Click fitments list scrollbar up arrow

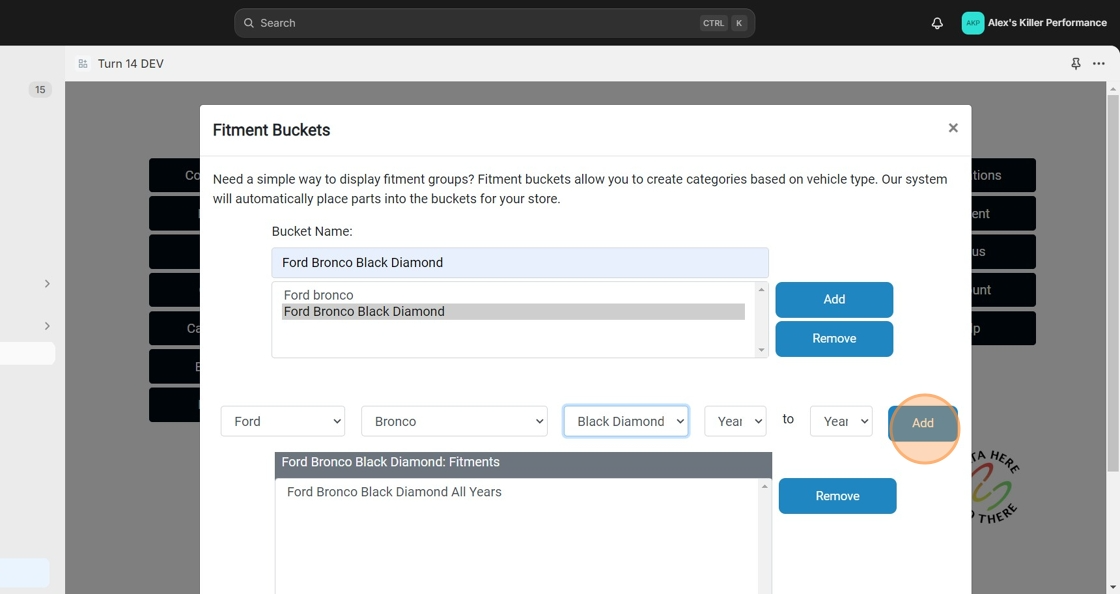pyautogui.click(x=764, y=486)
